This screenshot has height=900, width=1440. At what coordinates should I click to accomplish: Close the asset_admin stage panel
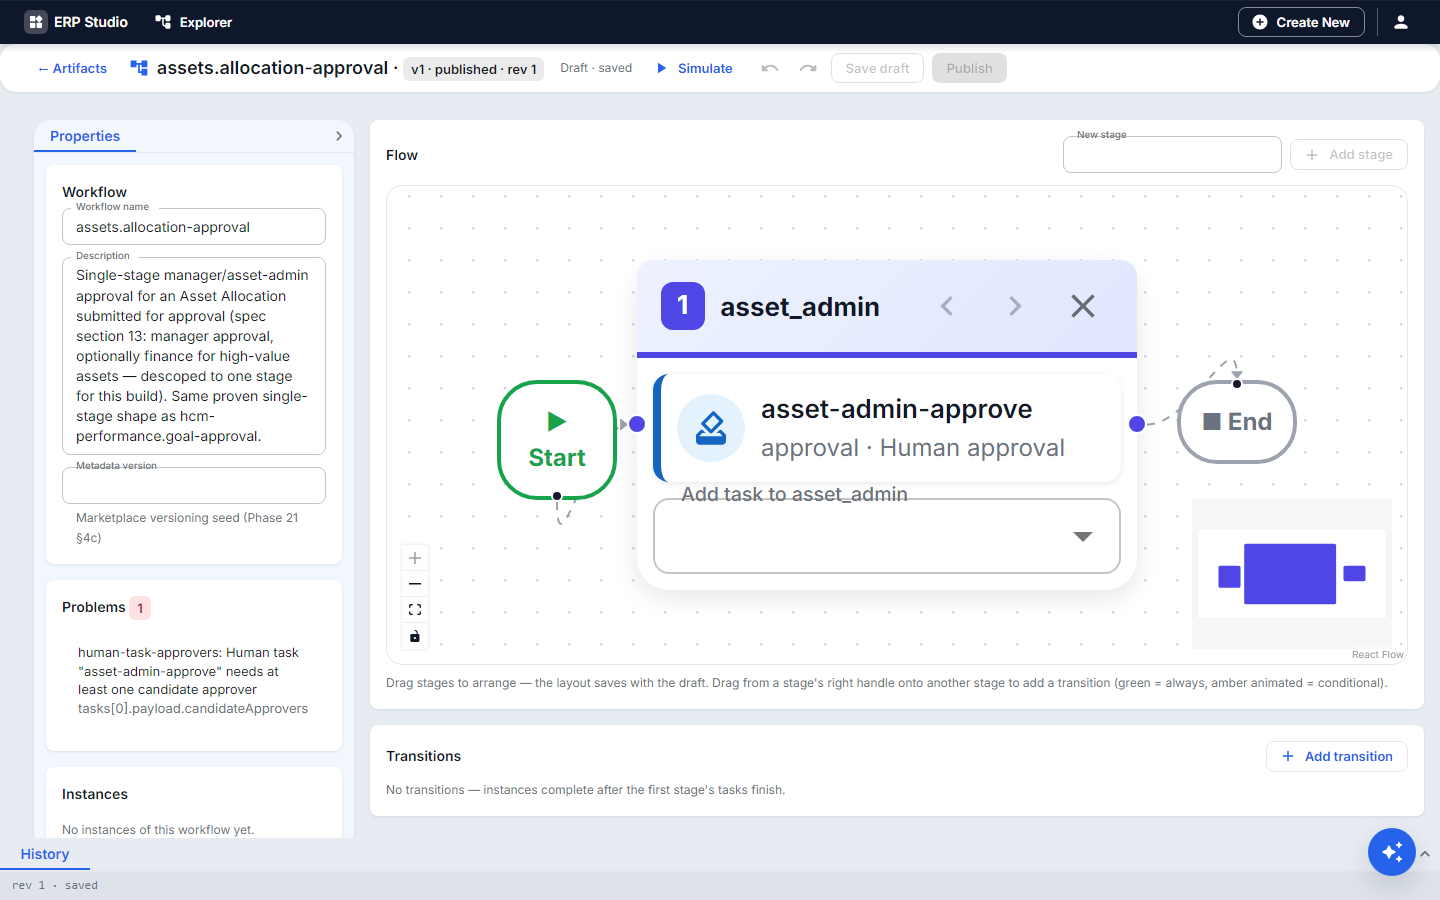1083,306
